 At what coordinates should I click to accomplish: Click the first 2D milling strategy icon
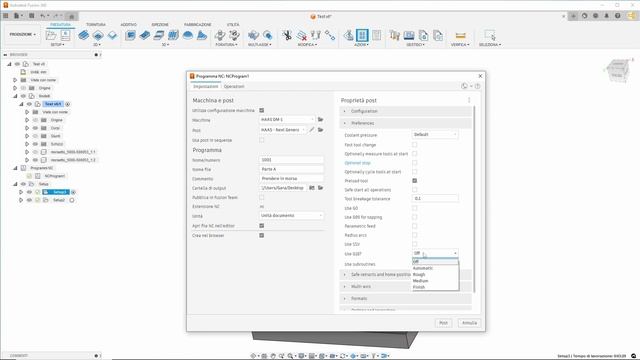click(x=84, y=36)
